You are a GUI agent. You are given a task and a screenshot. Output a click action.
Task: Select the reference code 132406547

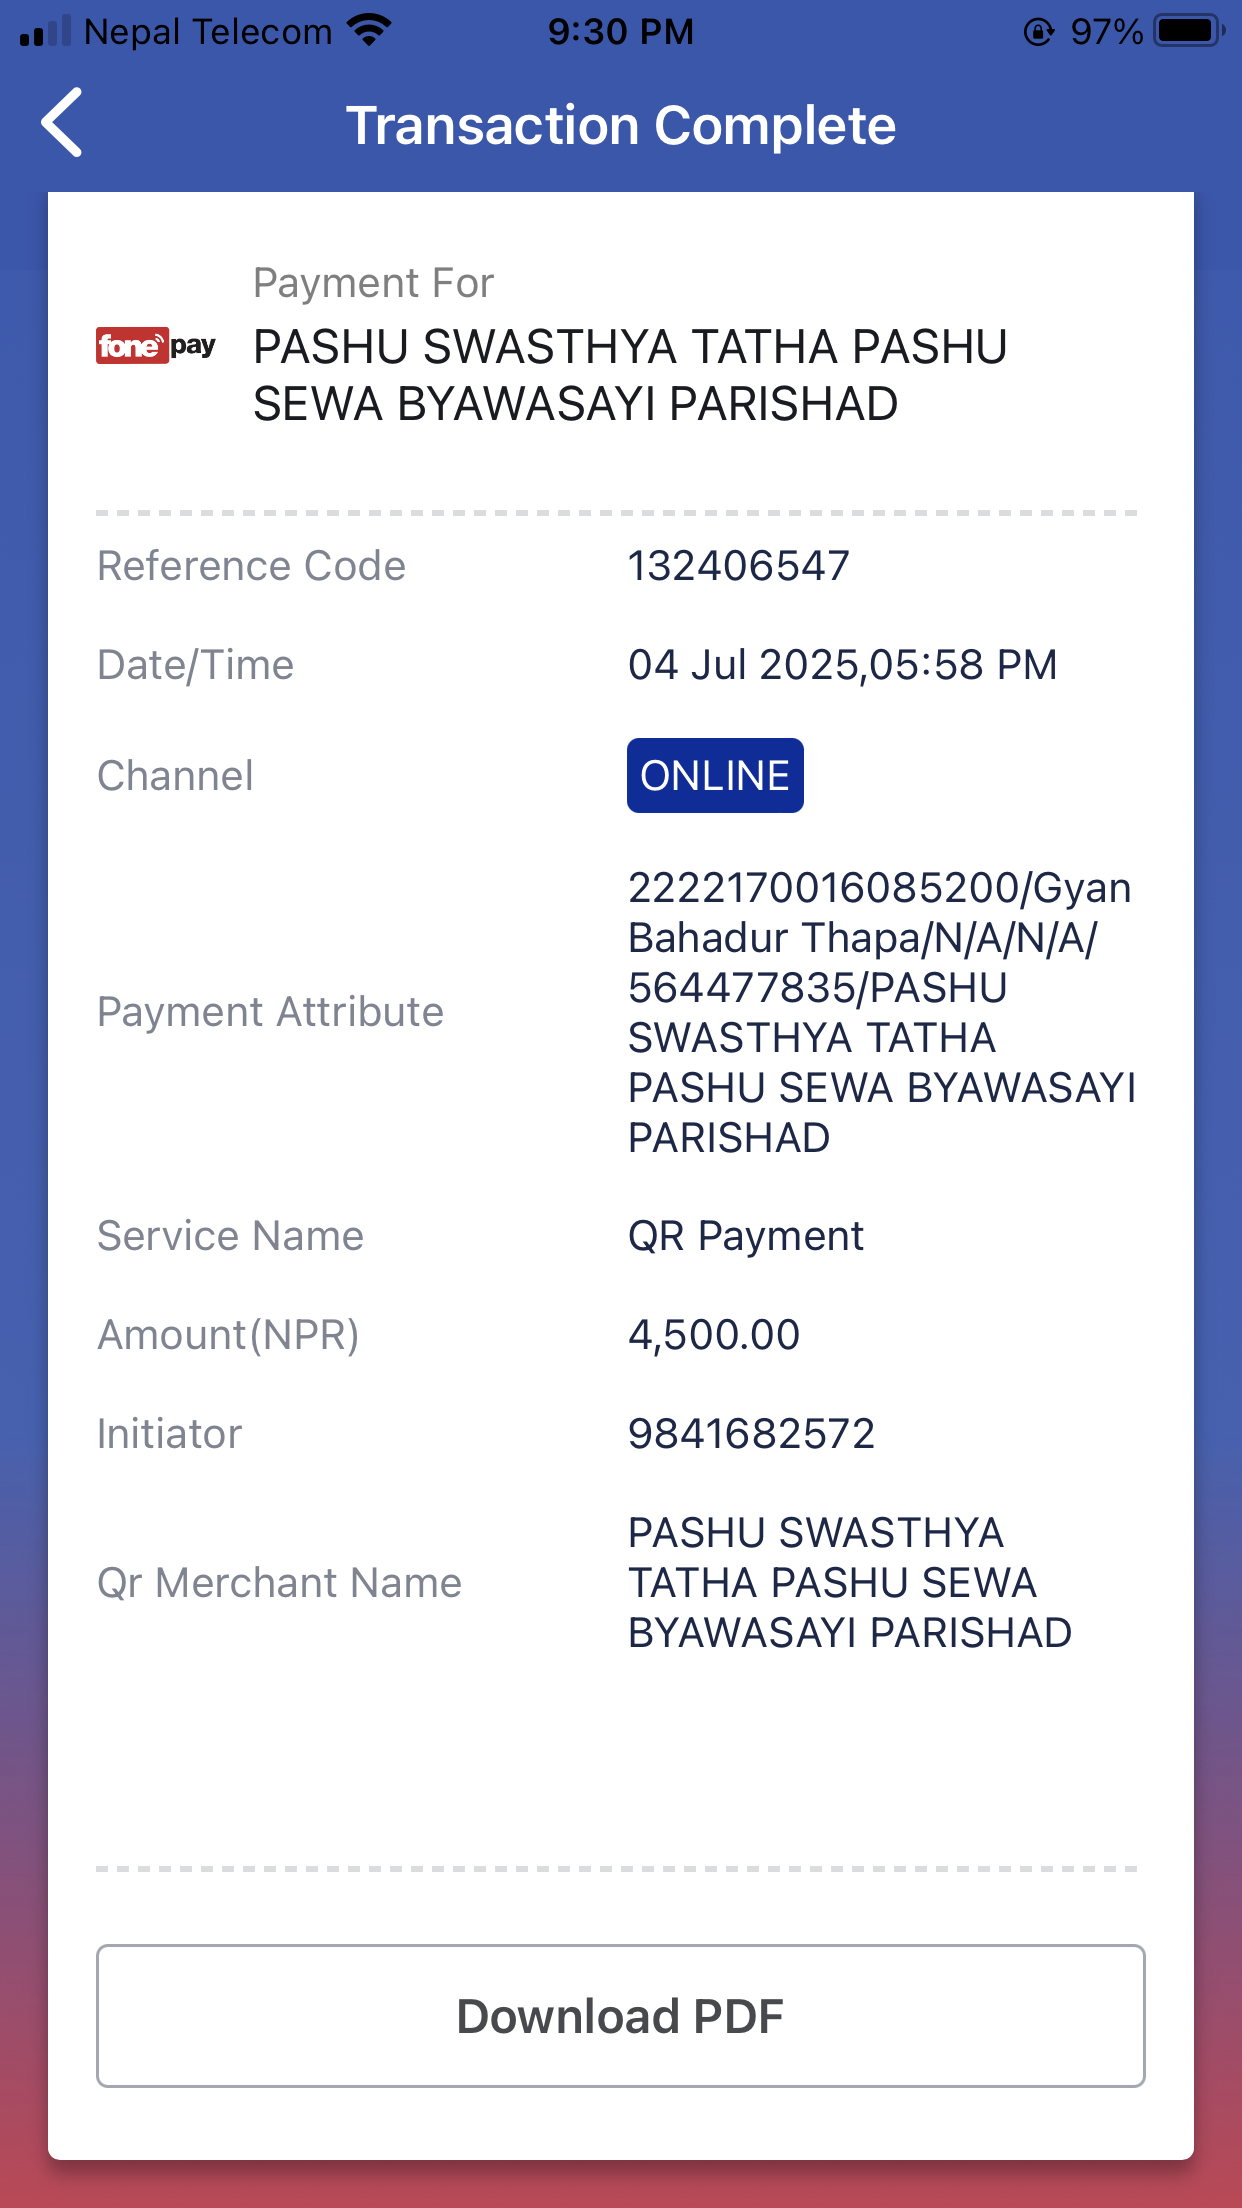pos(738,566)
